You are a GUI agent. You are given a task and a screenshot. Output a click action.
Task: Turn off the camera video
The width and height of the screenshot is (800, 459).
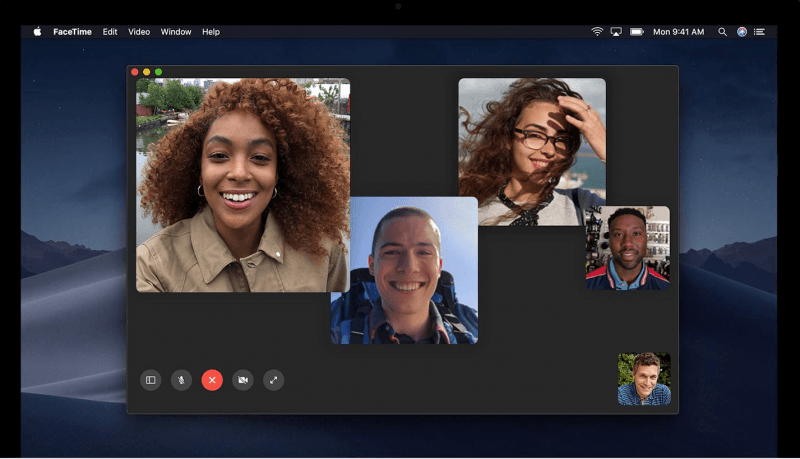(243, 380)
